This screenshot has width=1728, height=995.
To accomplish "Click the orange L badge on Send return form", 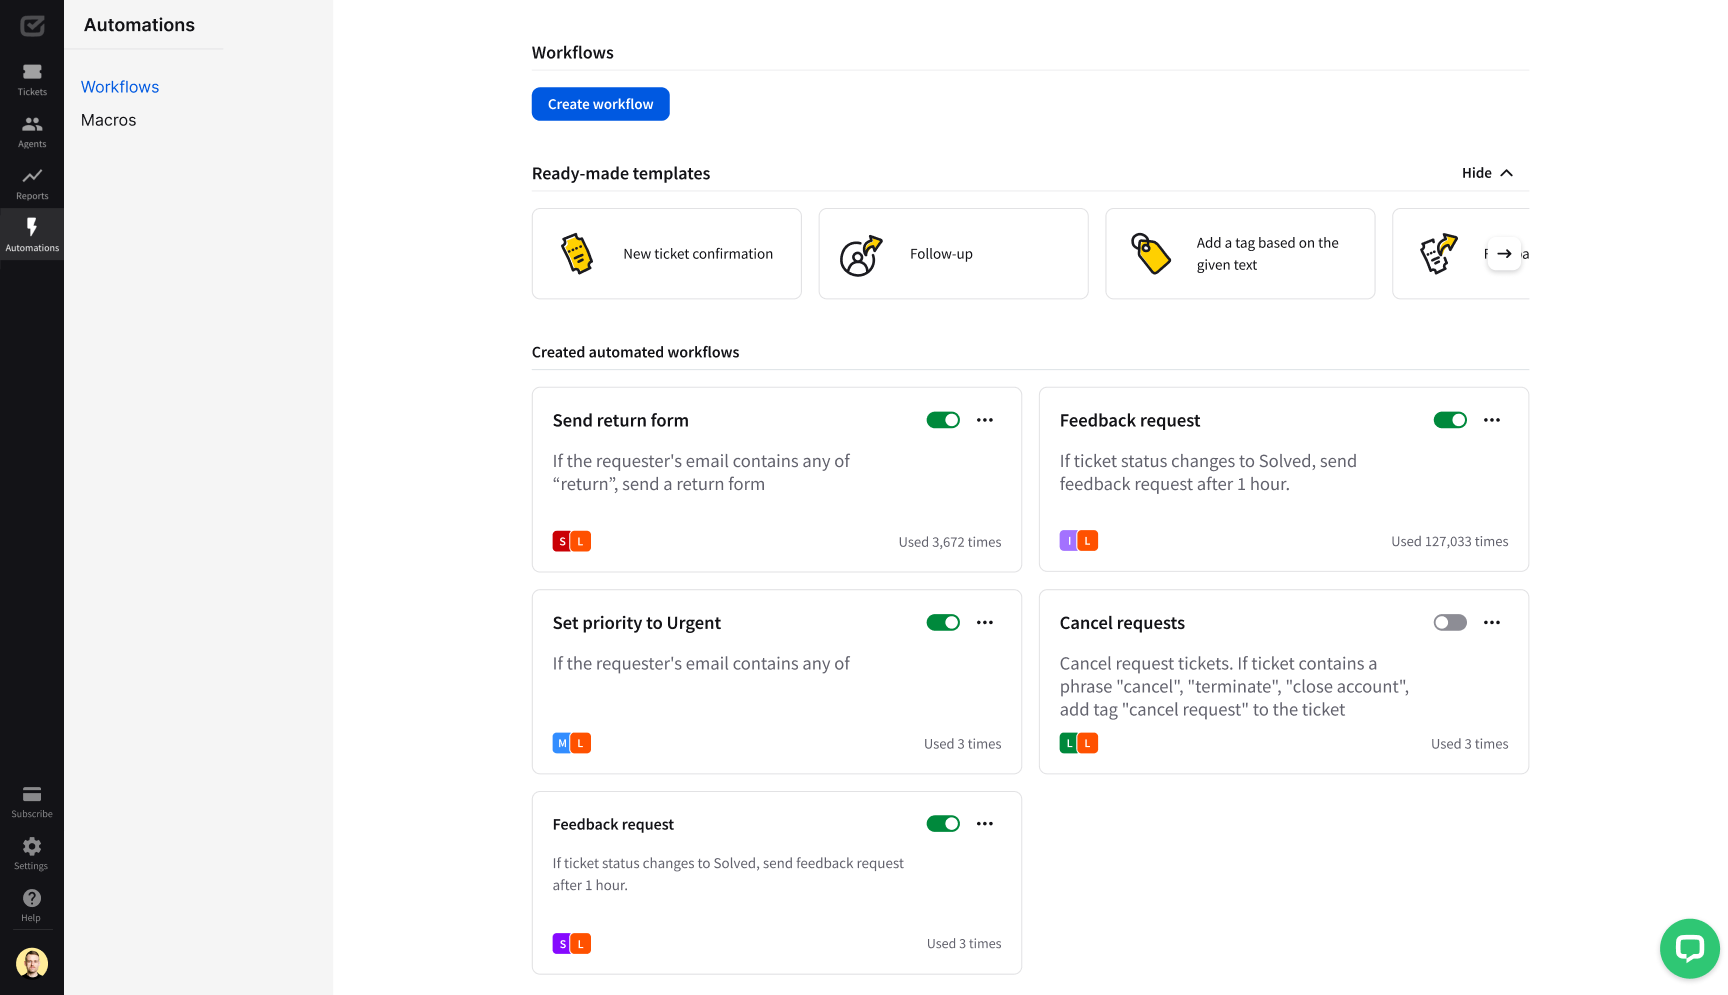I will tap(581, 541).
